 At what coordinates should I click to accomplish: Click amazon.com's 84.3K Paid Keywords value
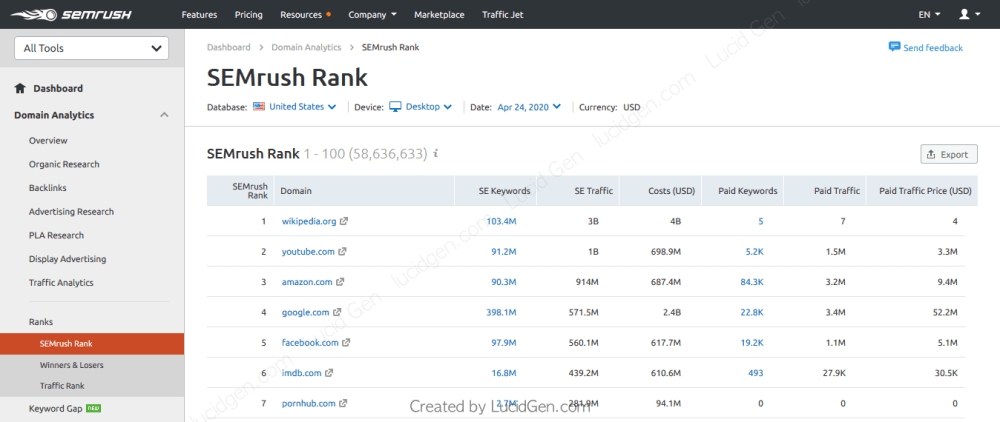click(x=752, y=282)
